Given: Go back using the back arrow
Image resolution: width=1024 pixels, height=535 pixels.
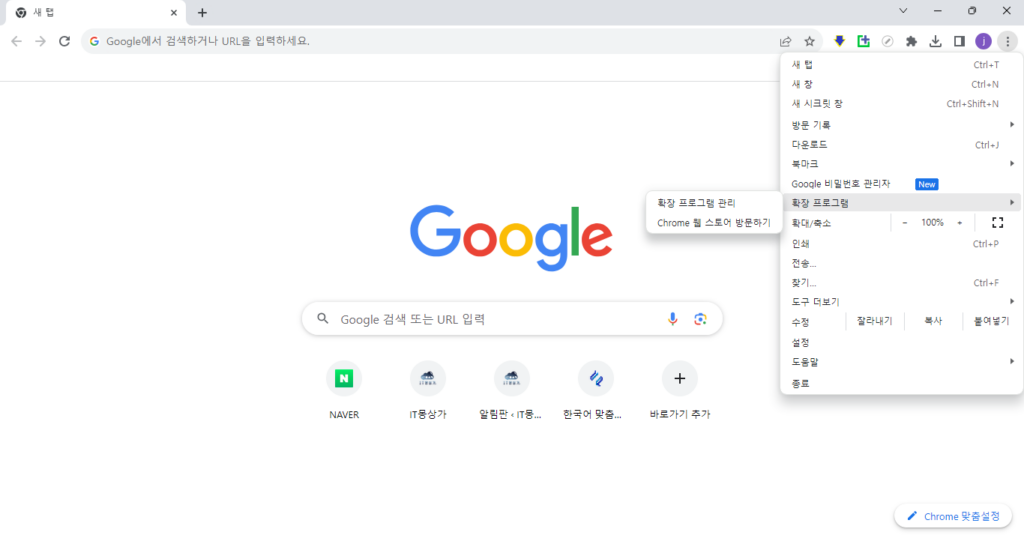Looking at the screenshot, I should 16,41.
